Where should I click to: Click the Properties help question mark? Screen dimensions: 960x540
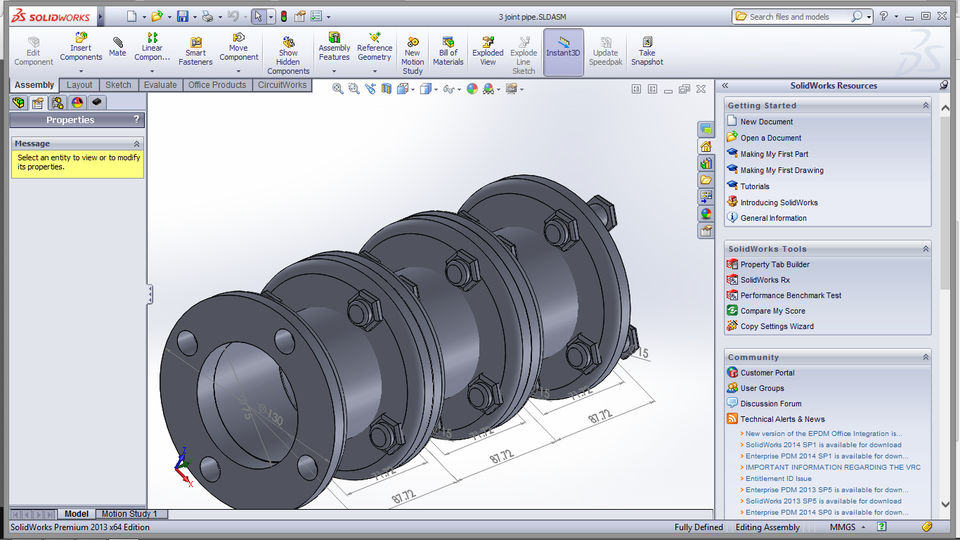[137, 119]
